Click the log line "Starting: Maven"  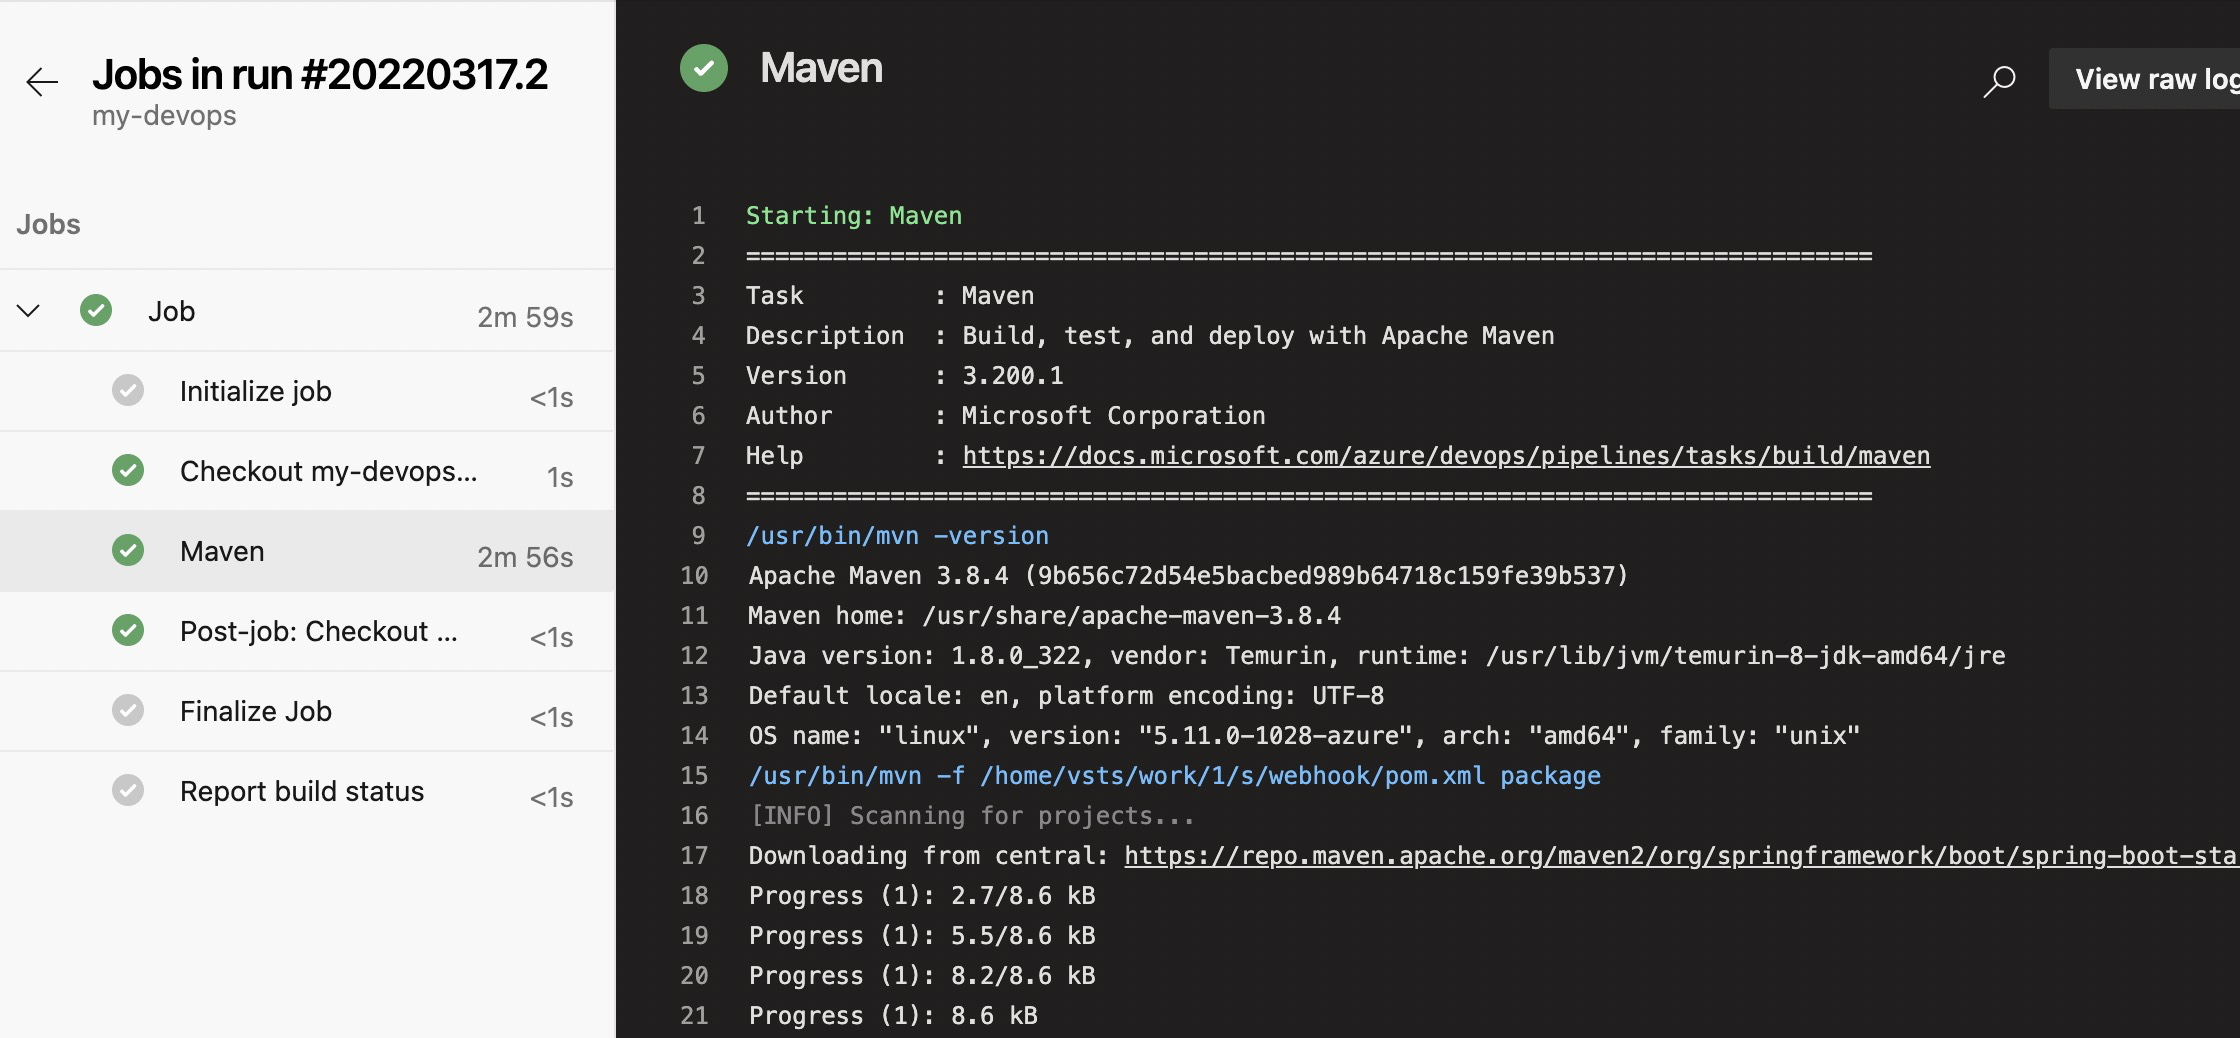click(854, 216)
